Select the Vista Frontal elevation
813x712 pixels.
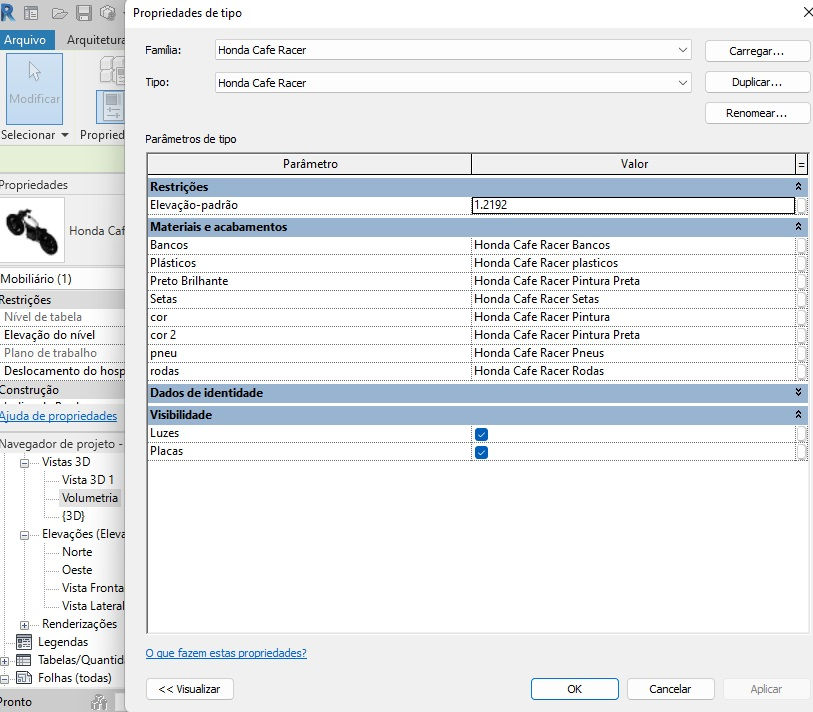pos(93,588)
